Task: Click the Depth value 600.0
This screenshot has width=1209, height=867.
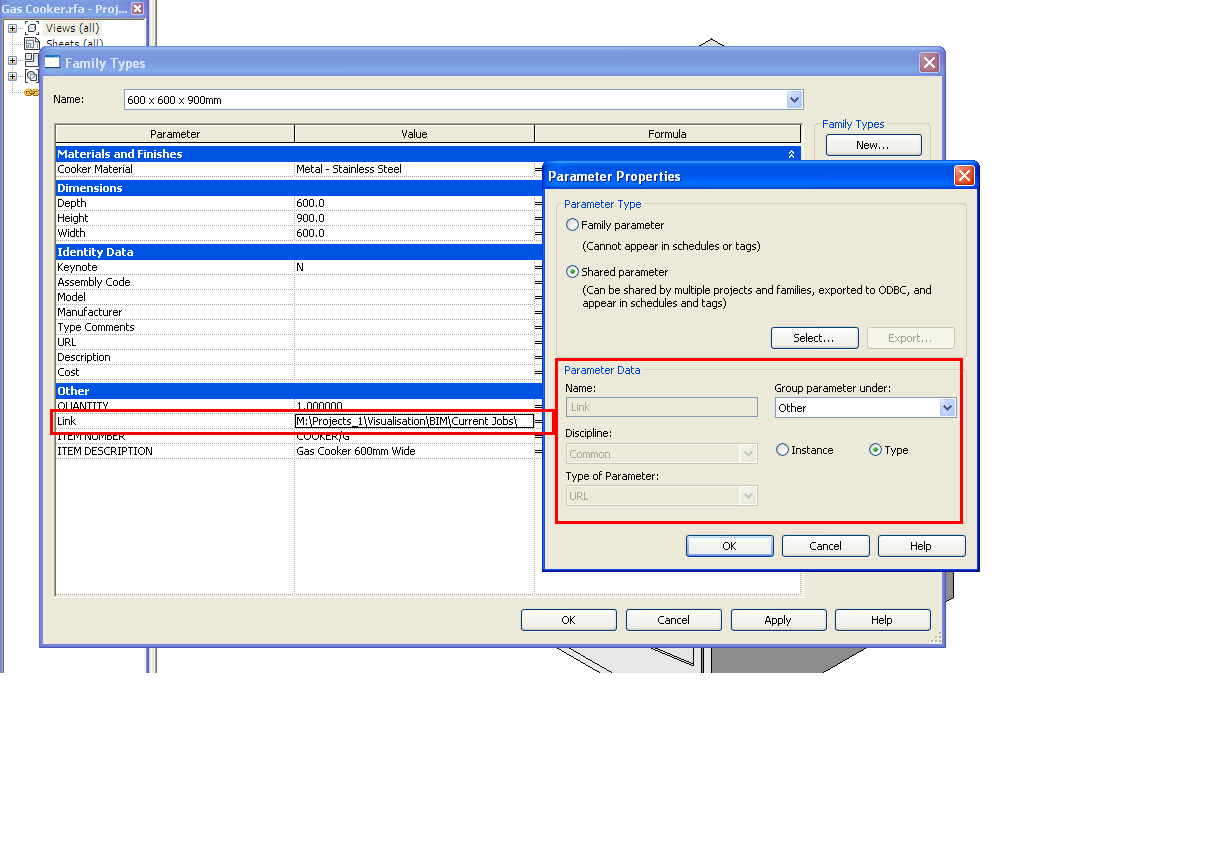Action: (414, 203)
